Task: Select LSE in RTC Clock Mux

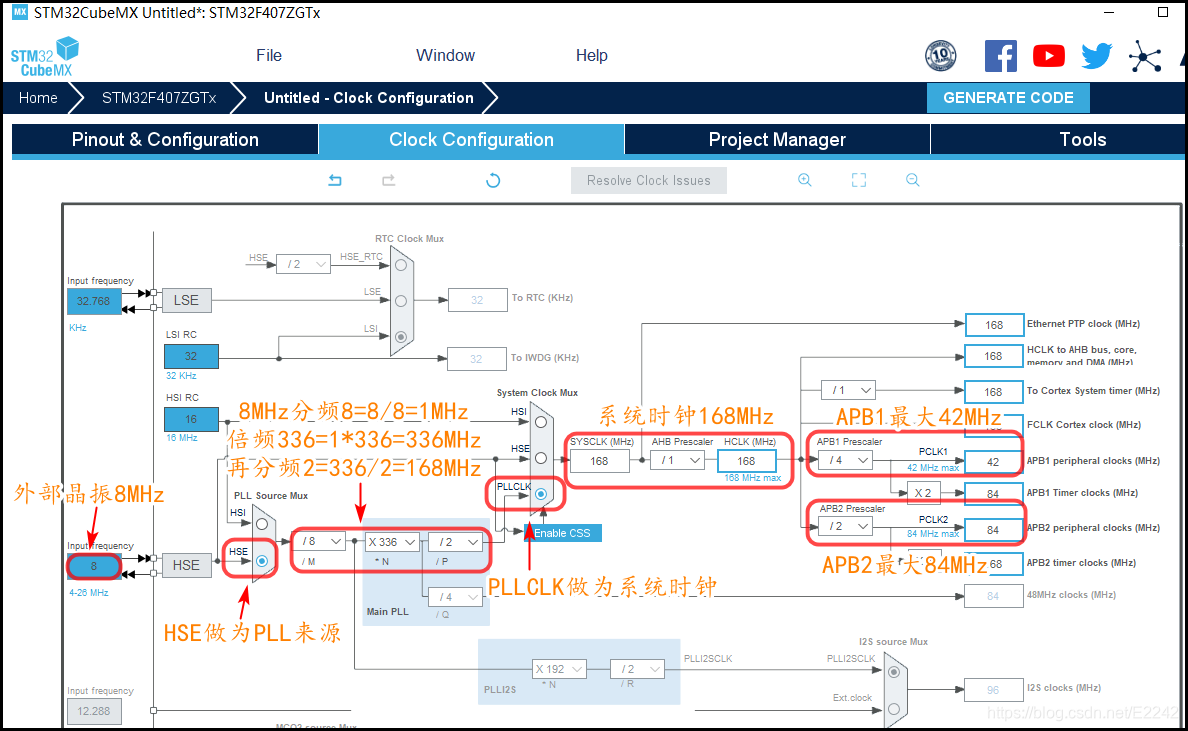Action: point(401,301)
